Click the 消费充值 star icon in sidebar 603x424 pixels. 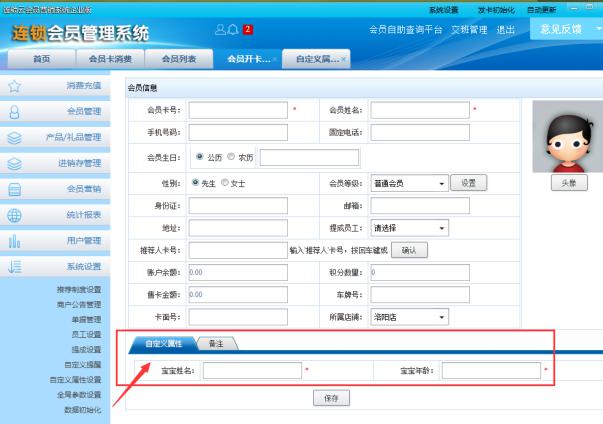14,87
